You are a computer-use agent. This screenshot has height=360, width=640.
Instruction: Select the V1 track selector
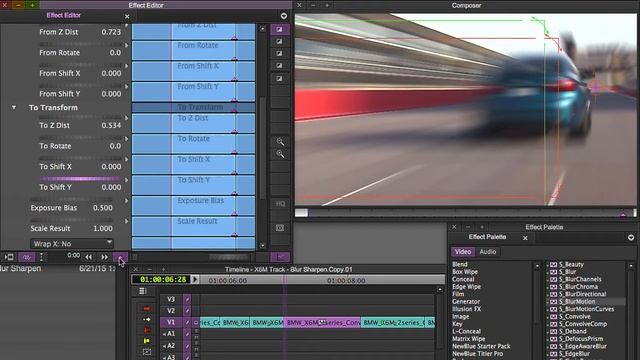click(x=171, y=322)
